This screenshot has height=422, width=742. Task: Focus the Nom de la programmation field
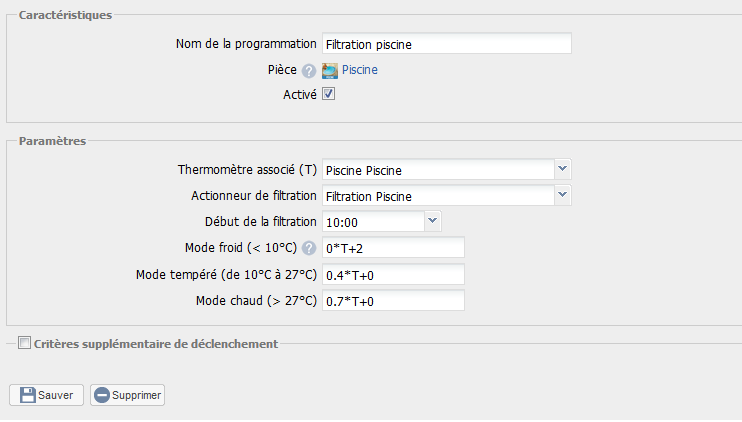click(x=447, y=44)
